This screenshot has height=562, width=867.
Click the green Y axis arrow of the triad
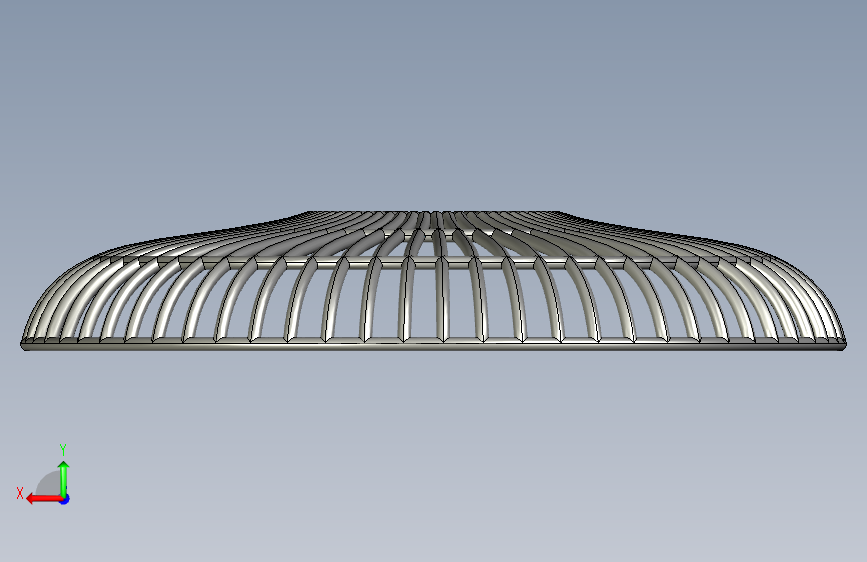click(x=64, y=479)
